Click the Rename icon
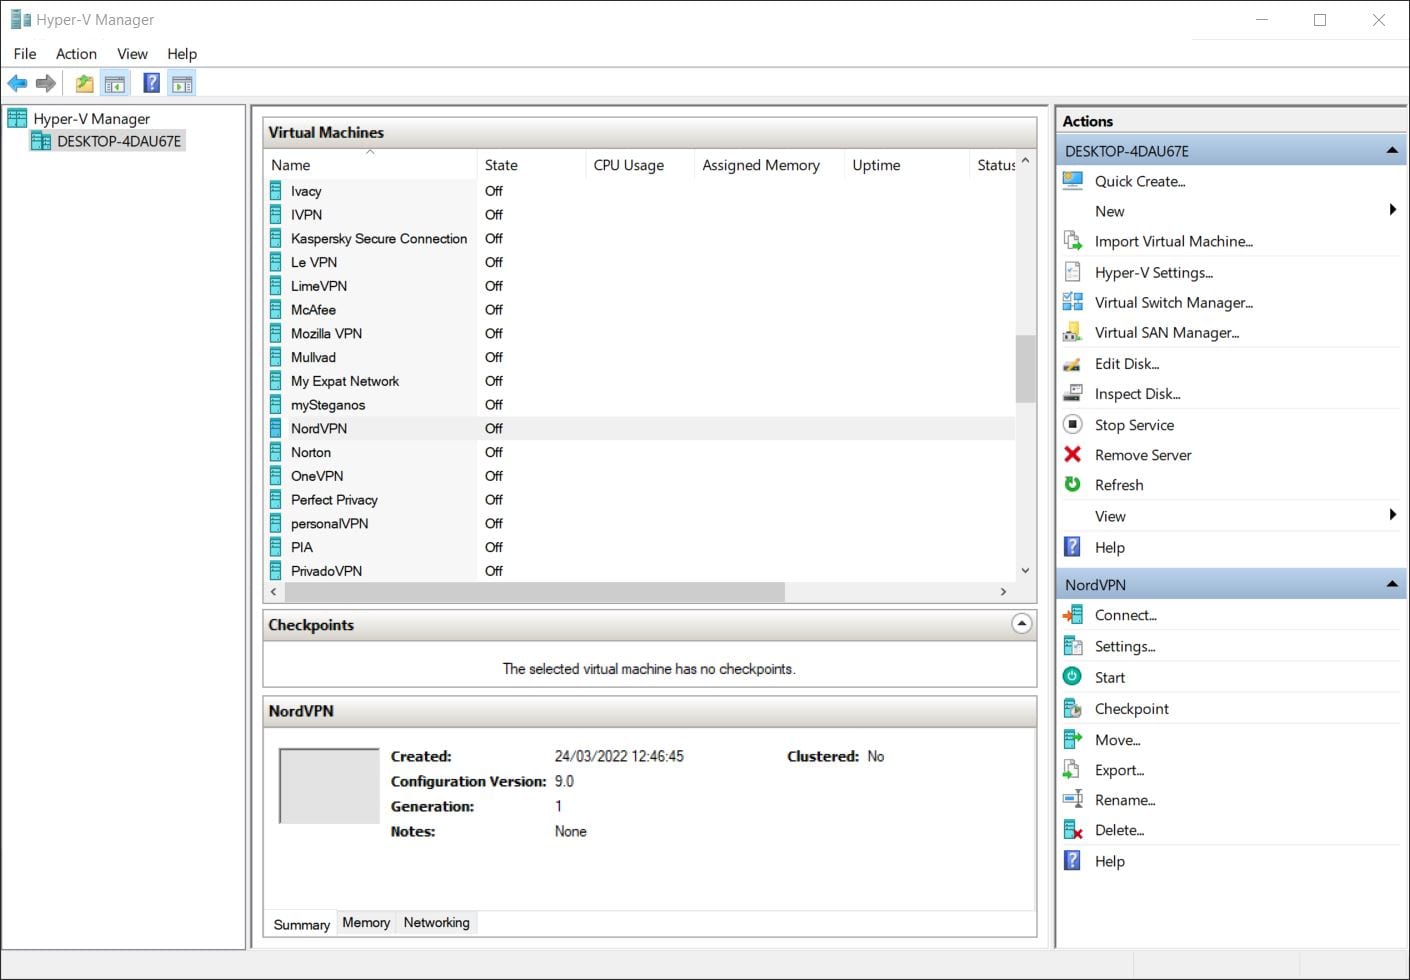1410x980 pixels. tap(1073, 800)
